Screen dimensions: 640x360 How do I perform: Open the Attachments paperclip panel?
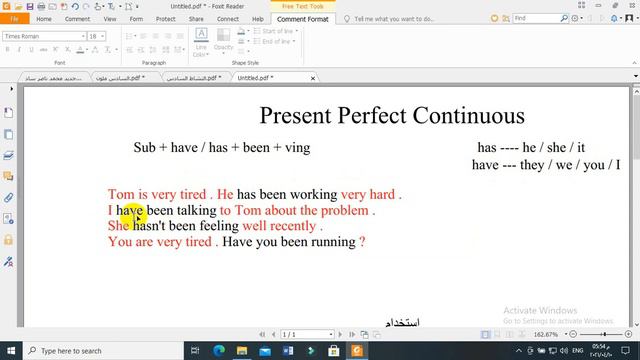tap(8, 198)
